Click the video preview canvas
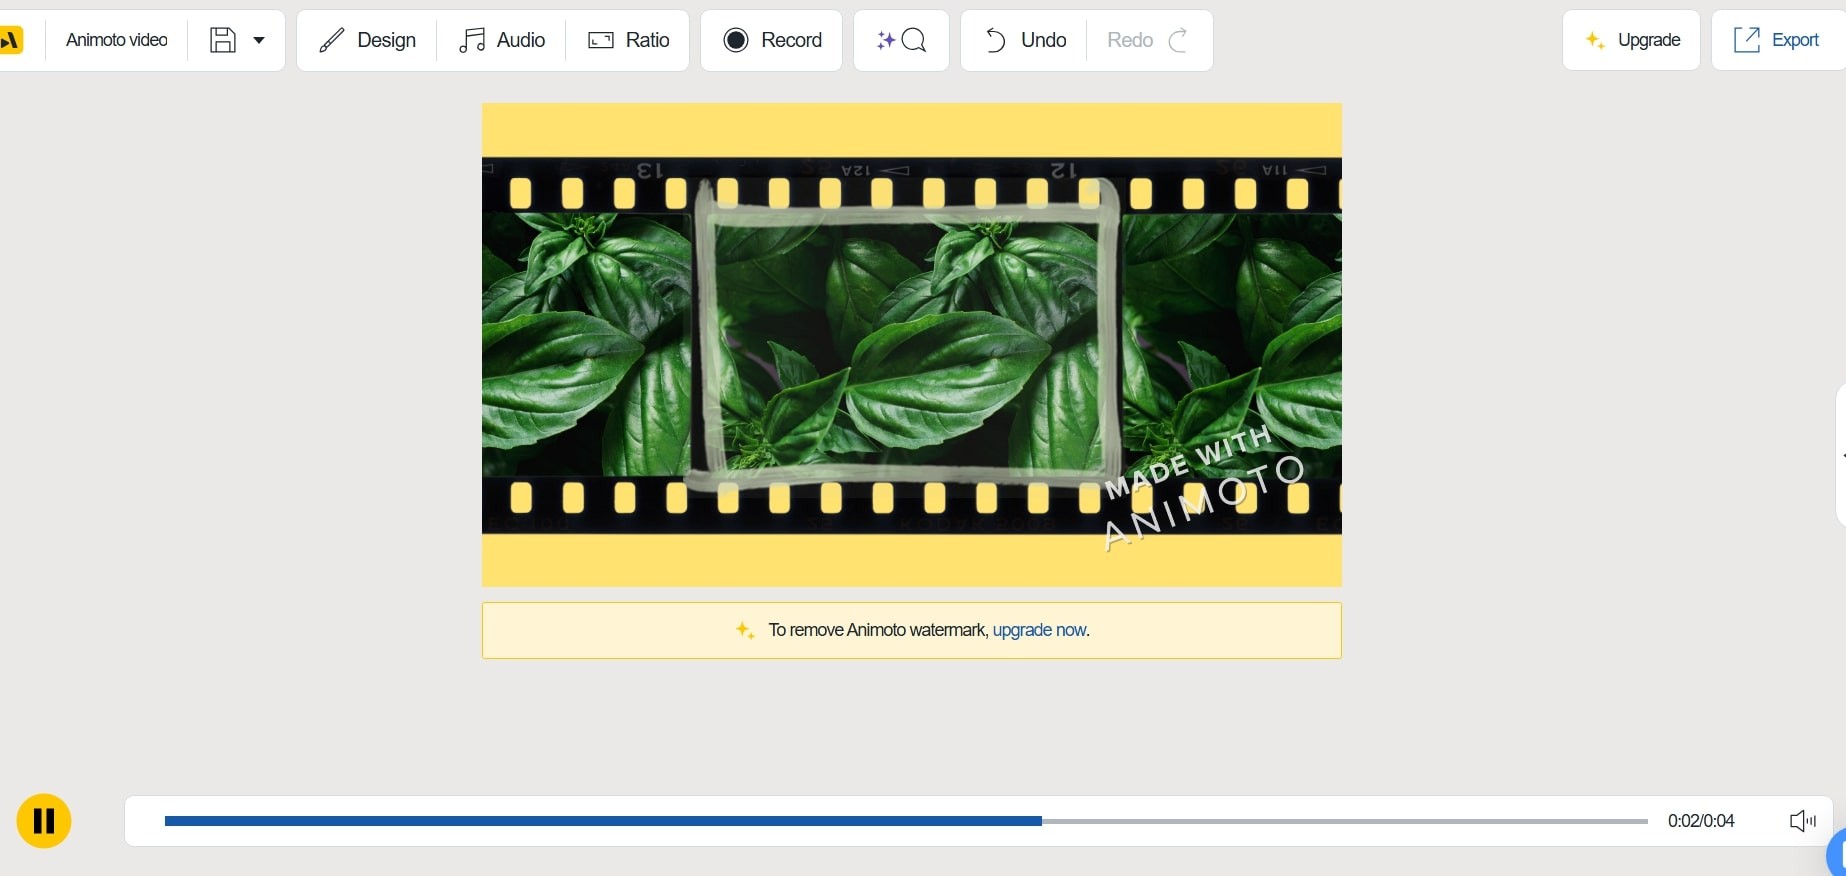 (912, 345)
